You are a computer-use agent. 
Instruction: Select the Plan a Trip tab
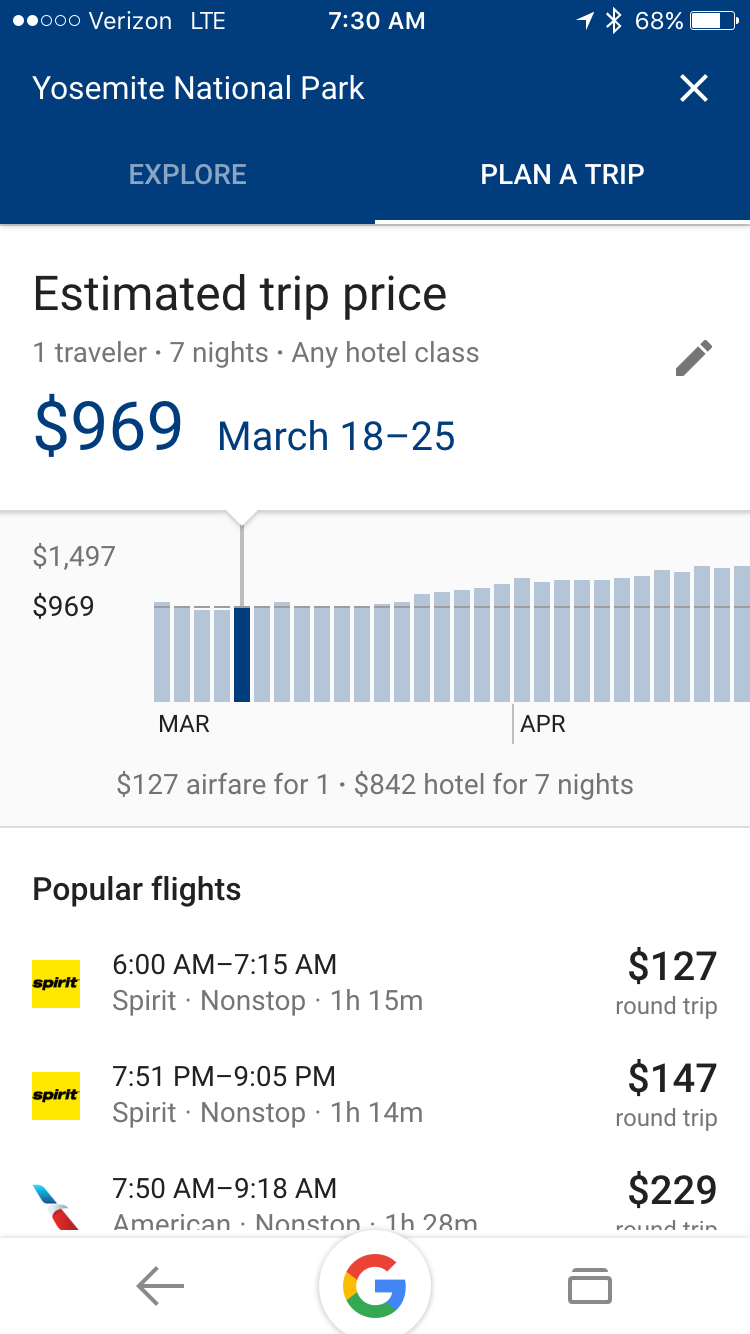[x=562, y=174]
